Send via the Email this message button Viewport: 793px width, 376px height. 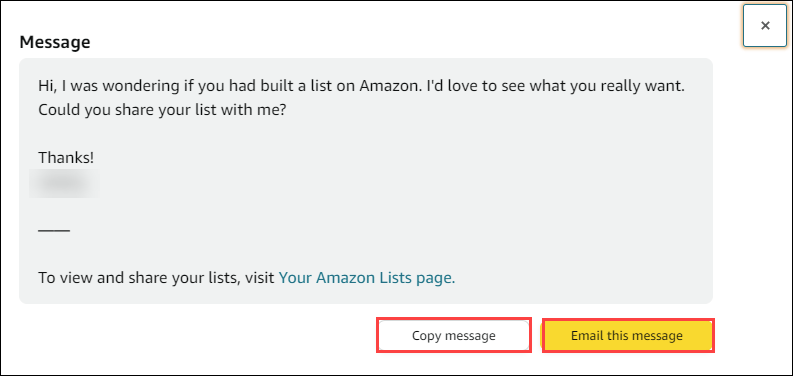pyautogui.click(x=627, y=336)
